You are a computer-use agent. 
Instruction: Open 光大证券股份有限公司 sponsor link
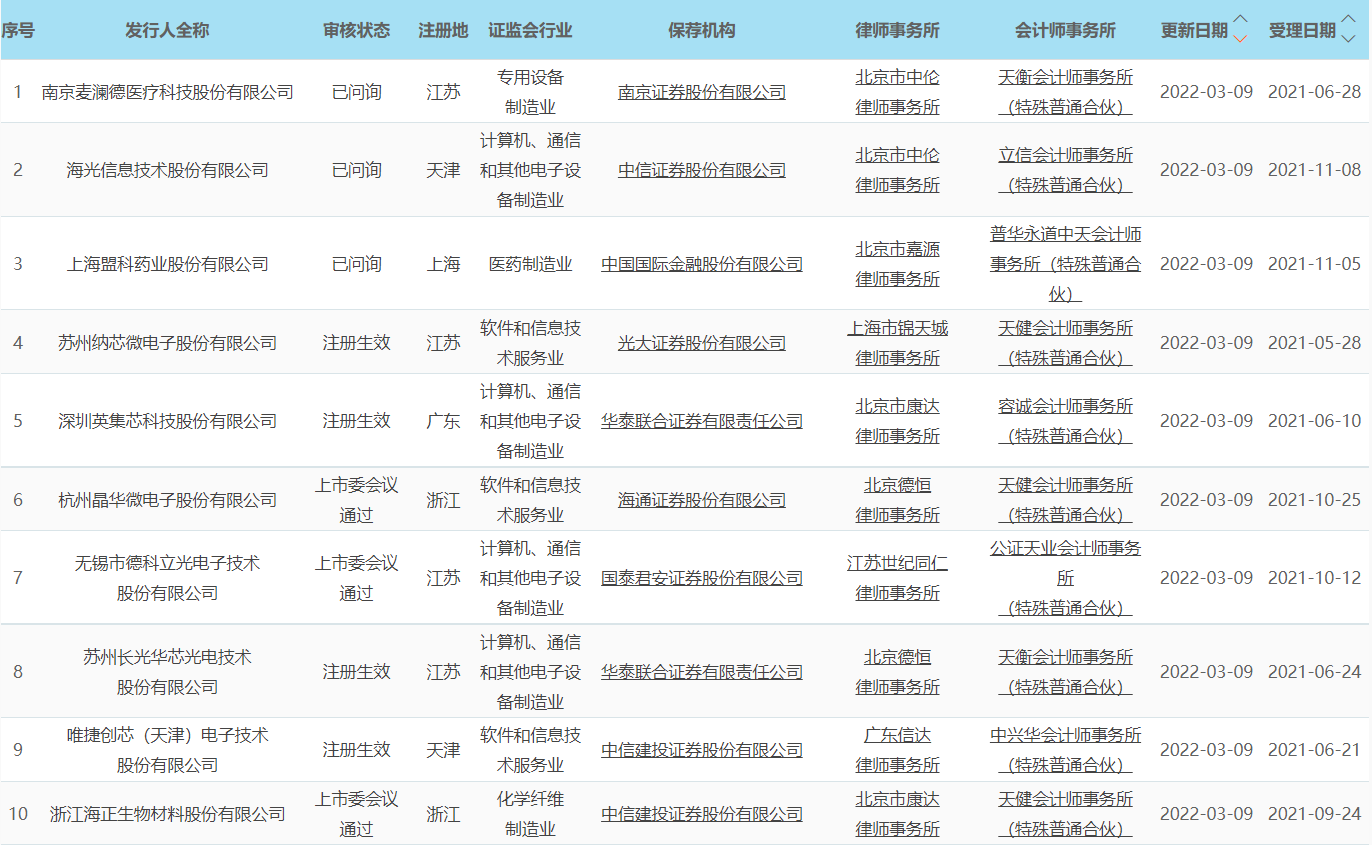coord(702,343)
